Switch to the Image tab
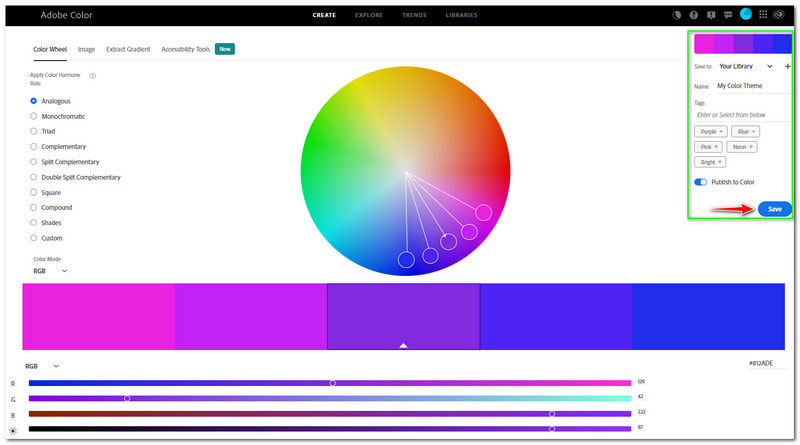This screenshot has width=800, height=445. (86, 50)
